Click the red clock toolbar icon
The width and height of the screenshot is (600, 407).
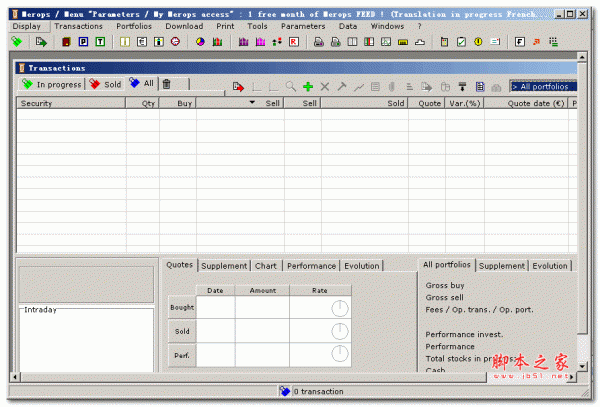(x=175, y=41)
